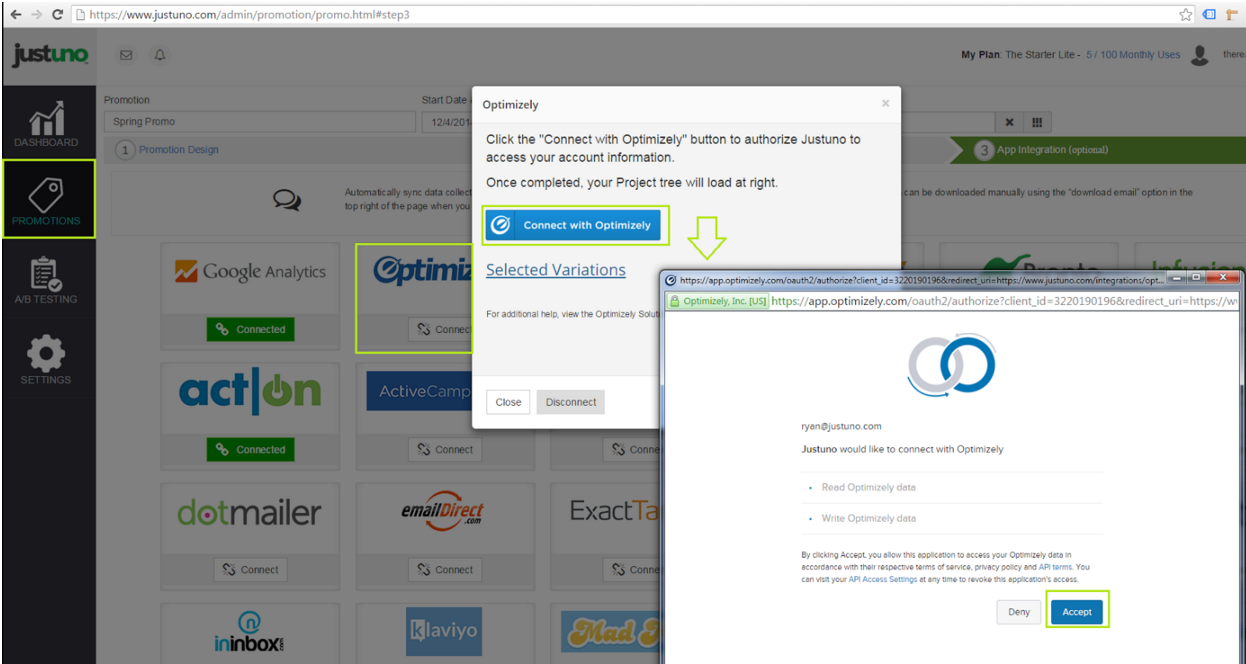This screenshot has height=664, width=1246.
Task: Open the Selected Variations link
Action: coord(556,269)
